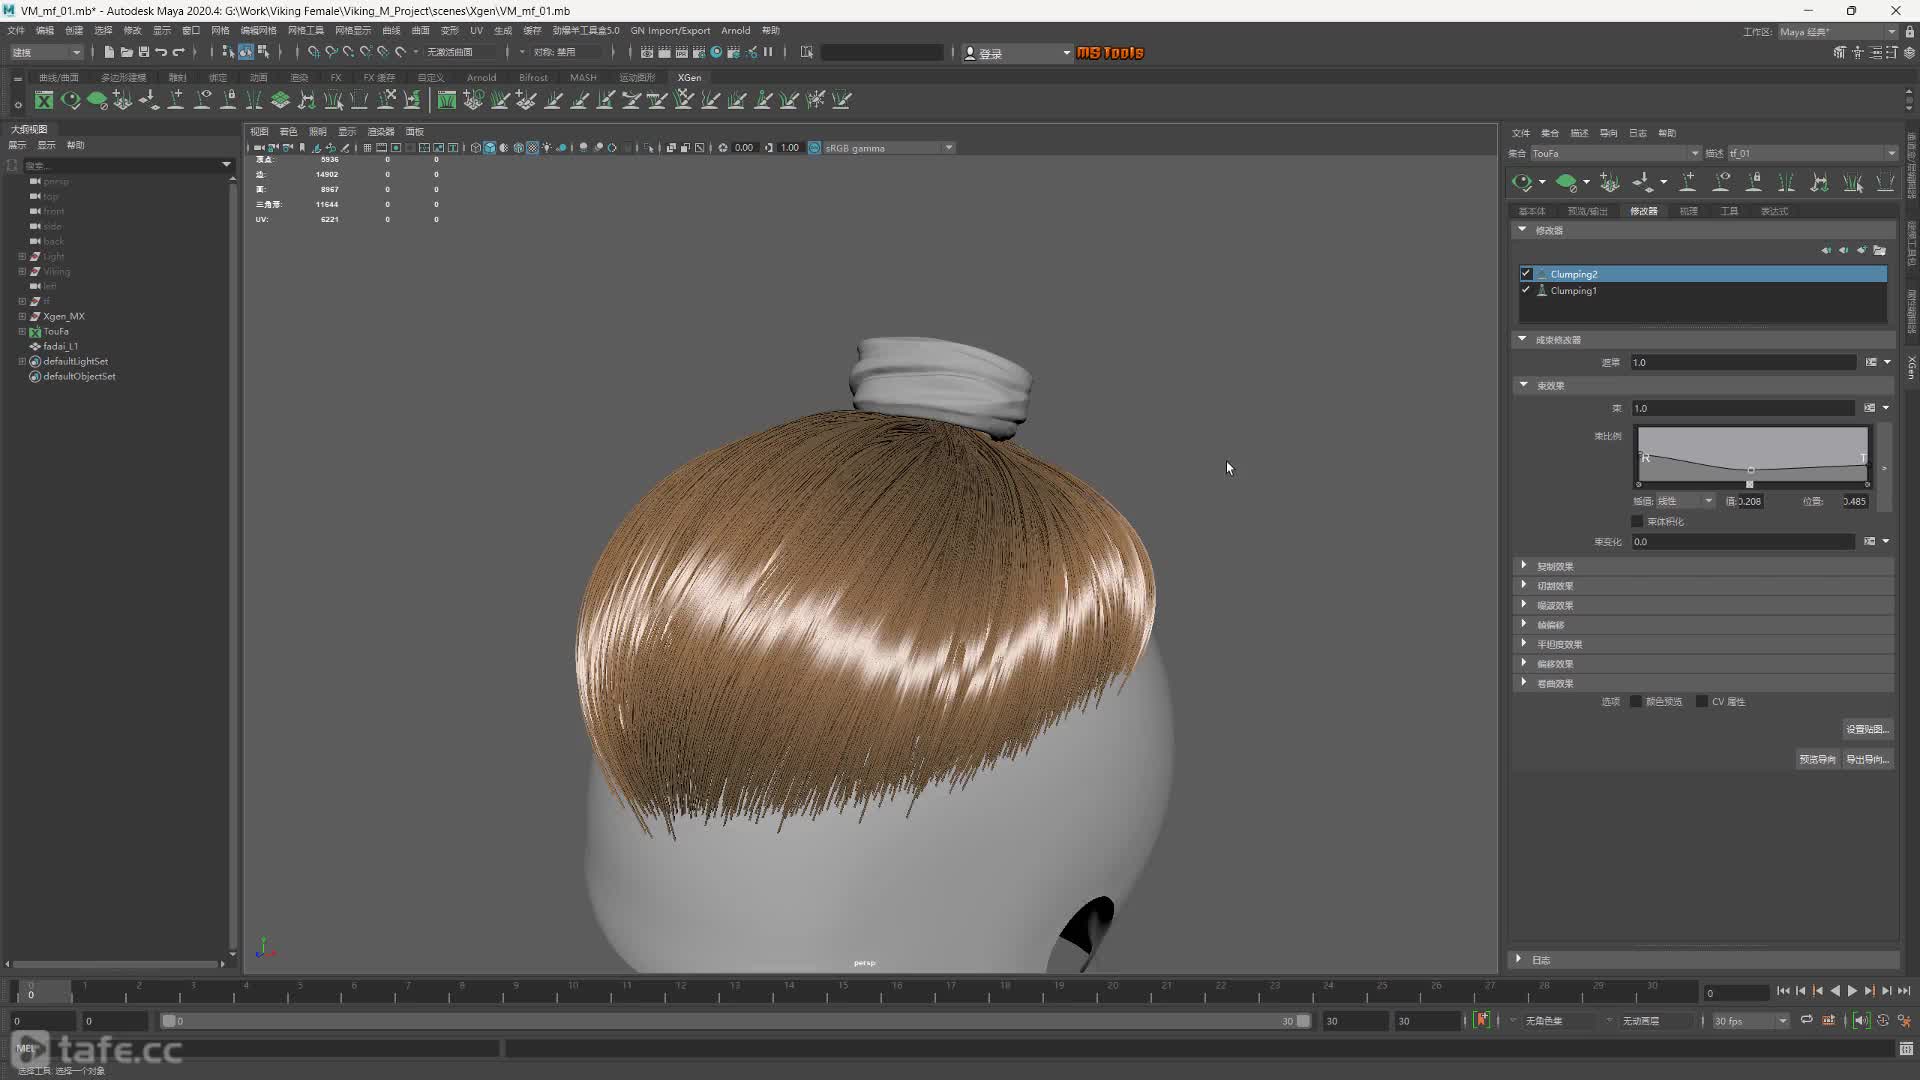The width and height of the screenshot is (1920, 1080).
Task: Click the 预览导向 button
Action: tap(1817, 759)
